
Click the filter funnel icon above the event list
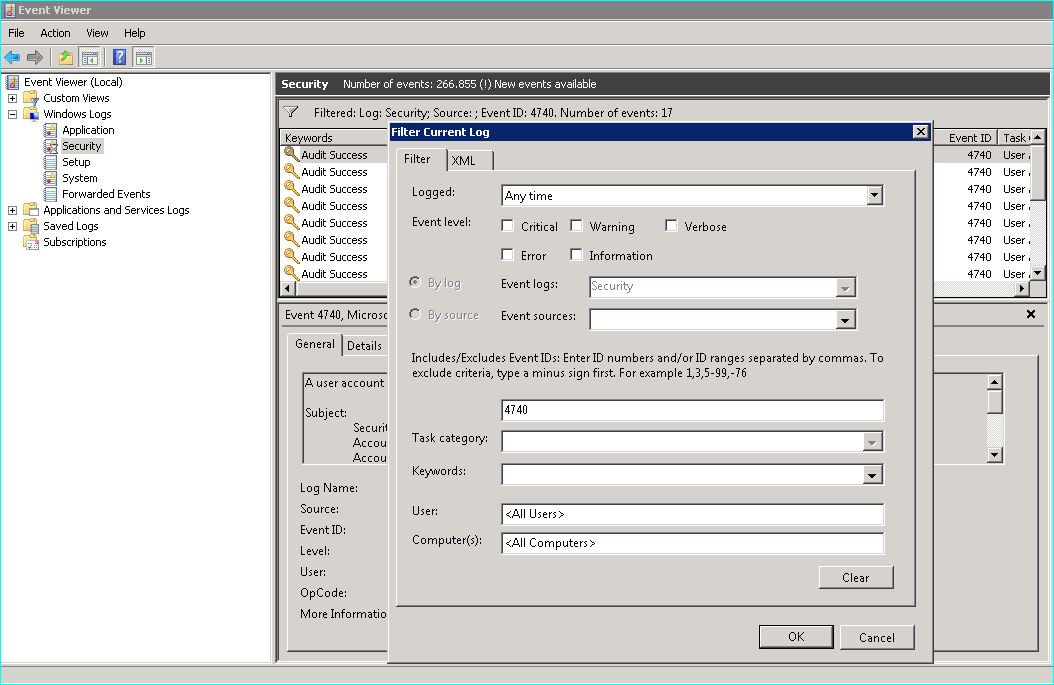pos(291,112)
